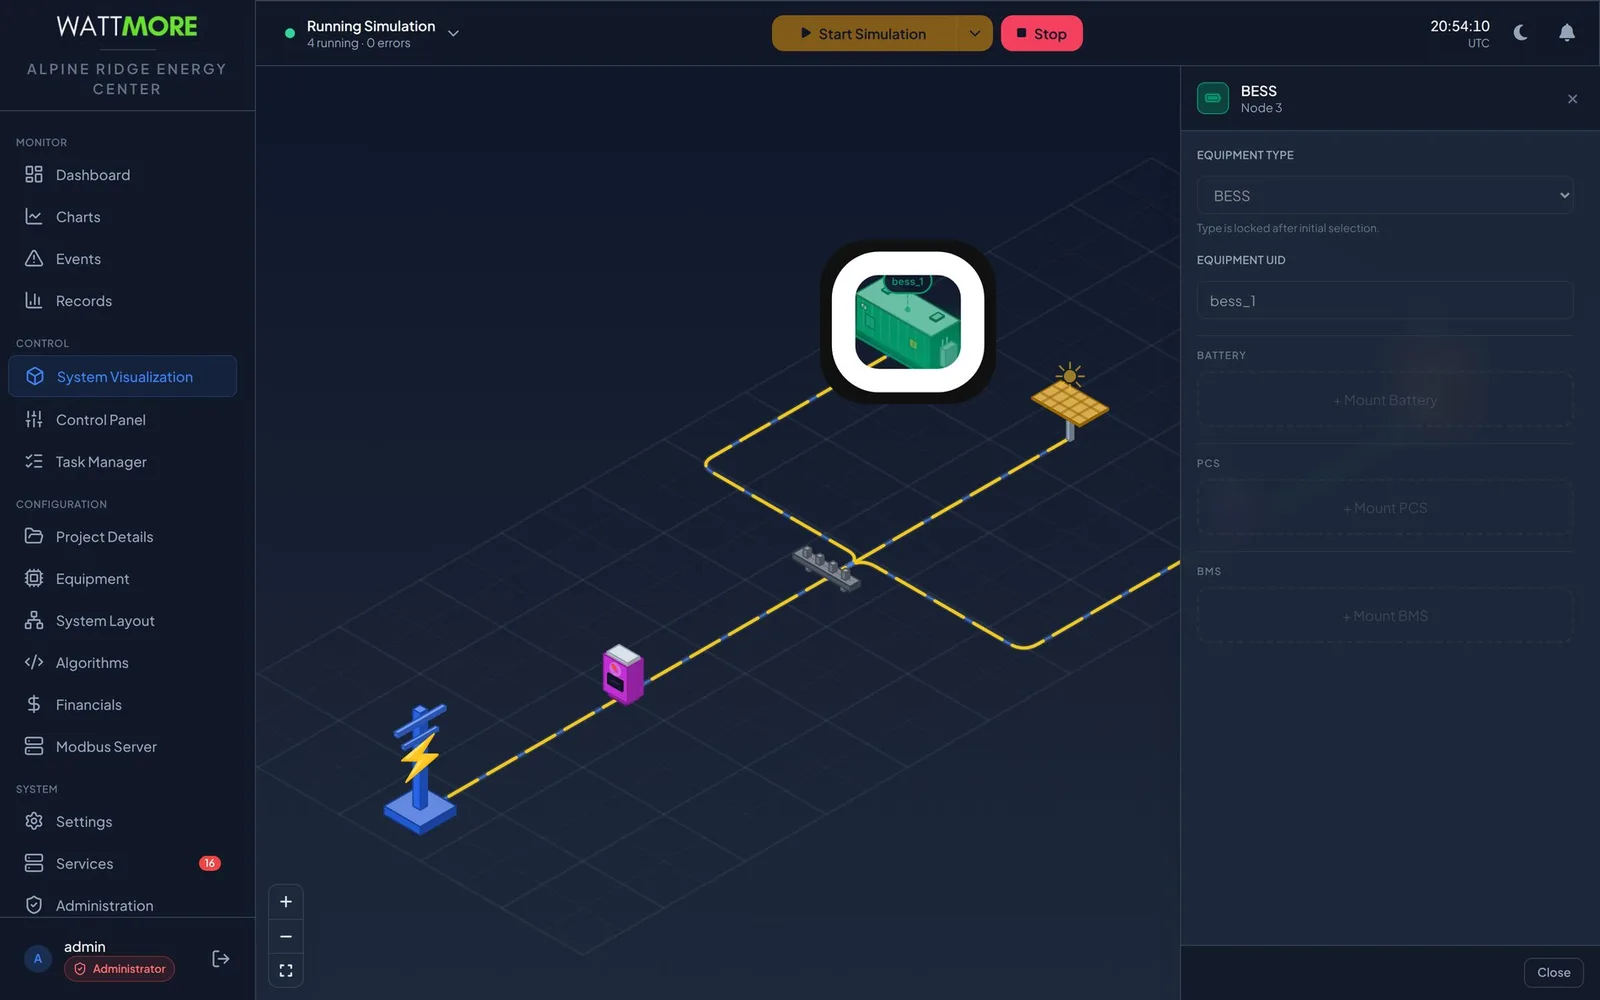
Task: Zoom out using the minus button
Action: pos(286,936)
